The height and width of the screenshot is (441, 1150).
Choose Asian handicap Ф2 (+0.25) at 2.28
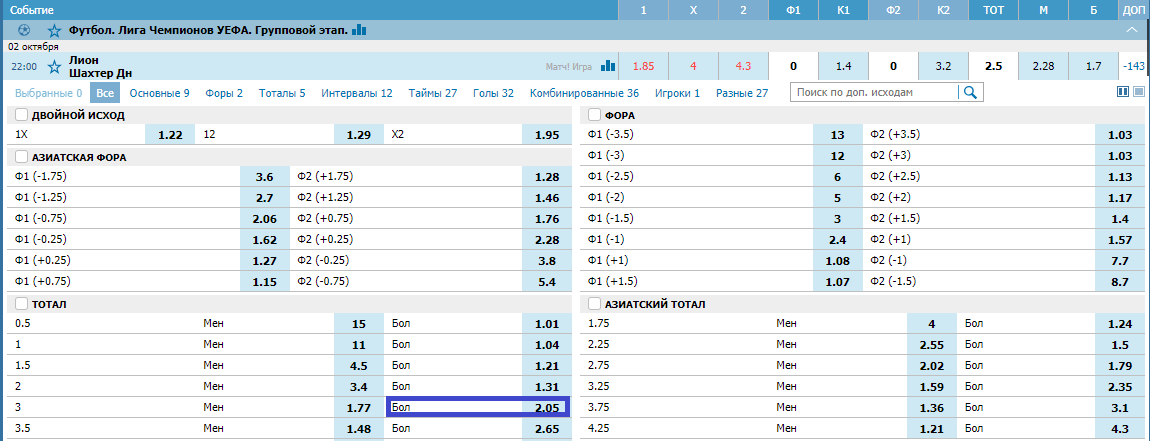(x=546, y=239)
